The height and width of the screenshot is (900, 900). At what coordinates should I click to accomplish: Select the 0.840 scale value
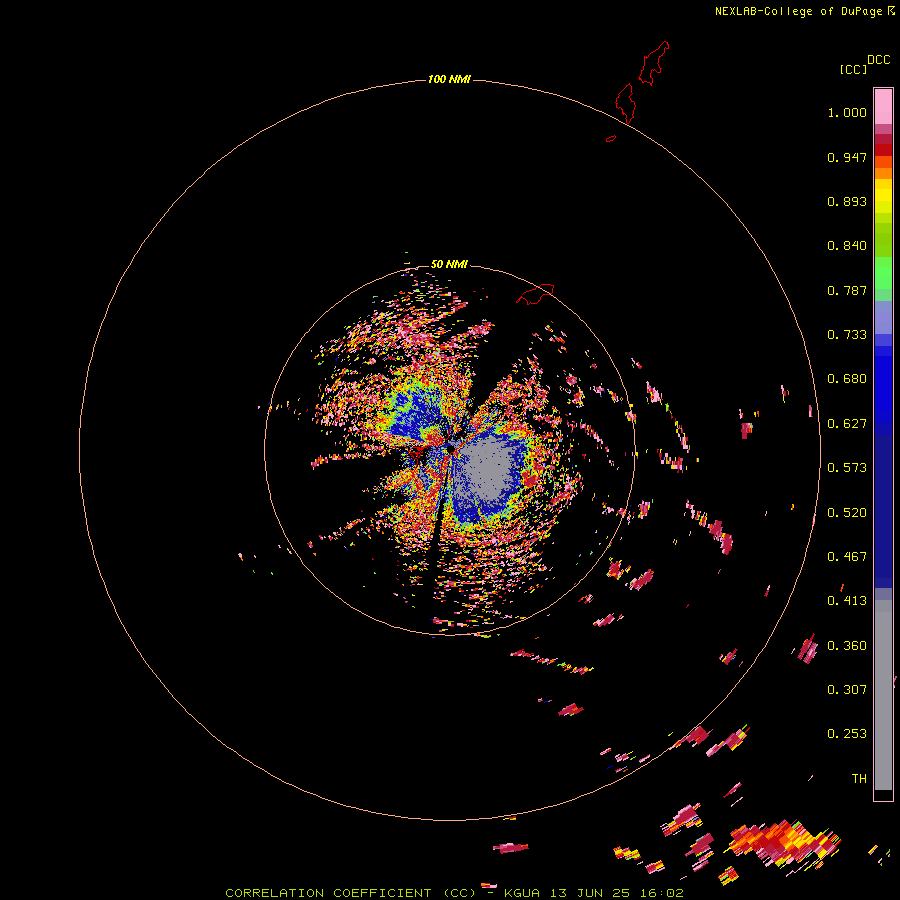point(847,246)
